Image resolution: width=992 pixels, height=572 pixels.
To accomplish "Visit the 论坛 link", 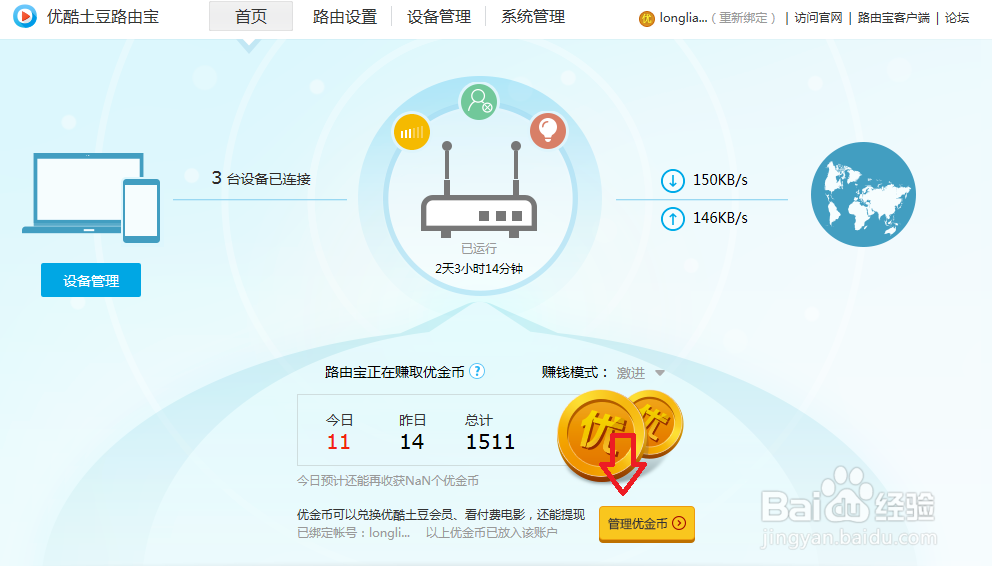I will coord(957,18).
